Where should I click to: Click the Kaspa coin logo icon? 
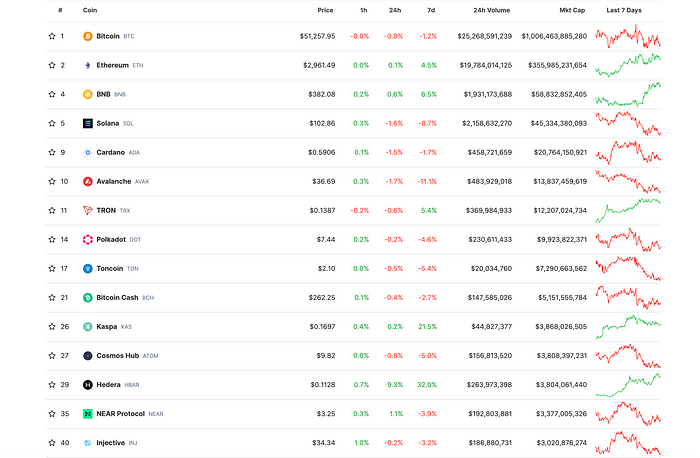(x=88, y=326)
